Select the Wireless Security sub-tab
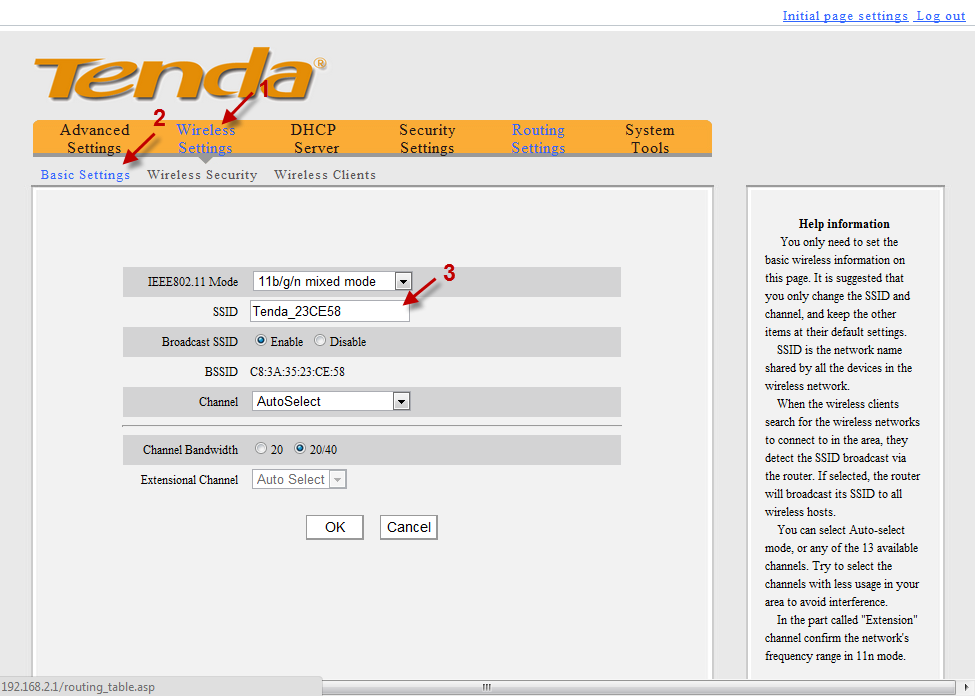 tap(202, 175)
